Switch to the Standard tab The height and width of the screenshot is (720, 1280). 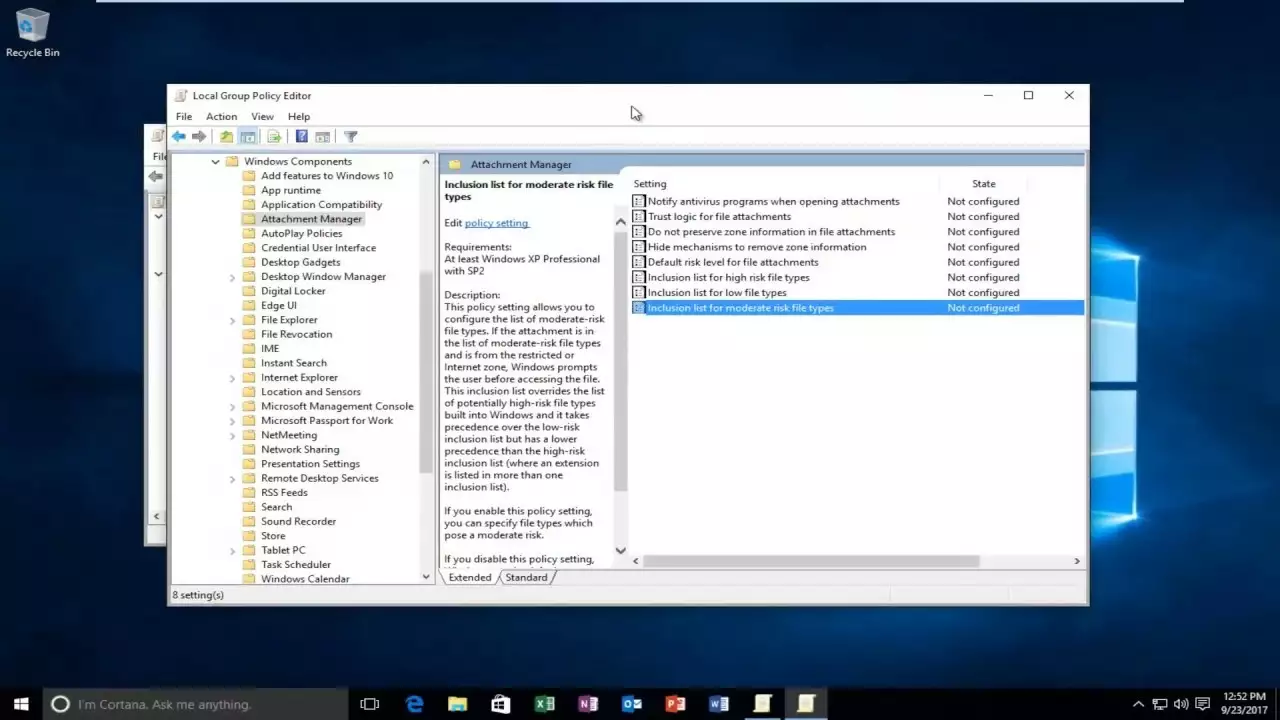coord(526,578)
